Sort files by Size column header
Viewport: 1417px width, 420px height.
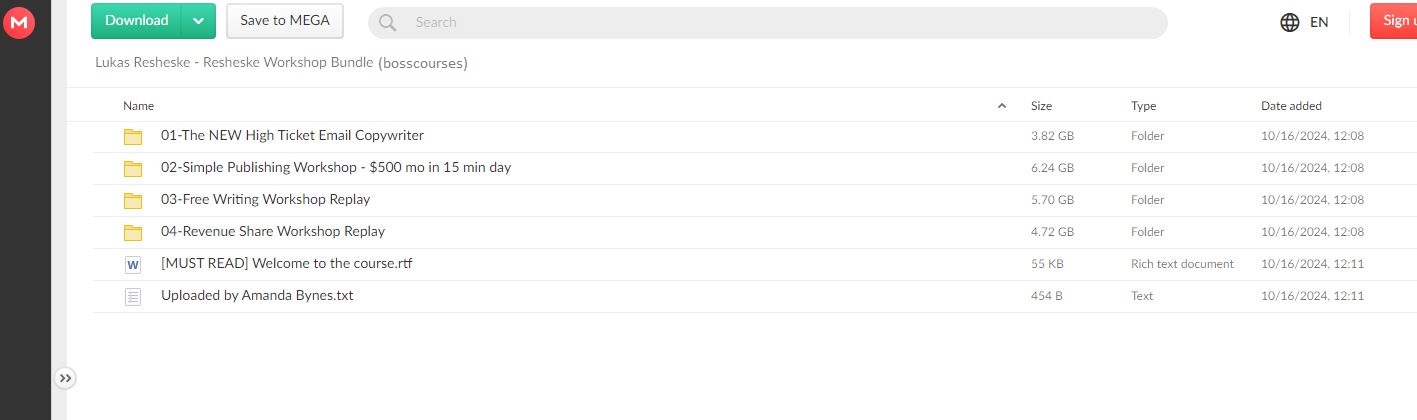(1041, 106)
